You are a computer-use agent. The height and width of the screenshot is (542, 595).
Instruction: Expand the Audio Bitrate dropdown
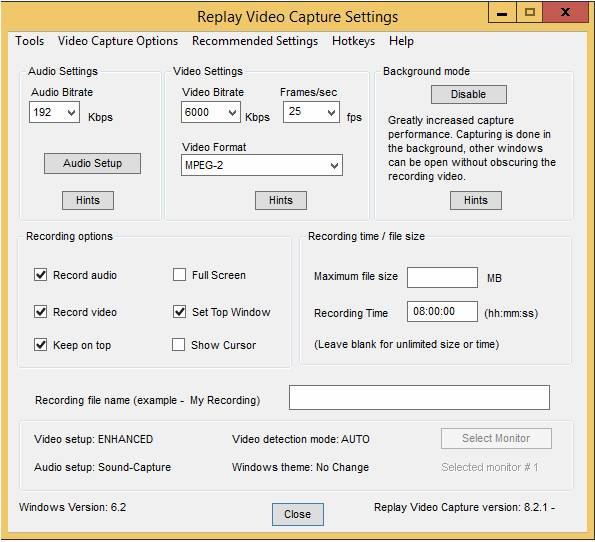click(54, 112)
